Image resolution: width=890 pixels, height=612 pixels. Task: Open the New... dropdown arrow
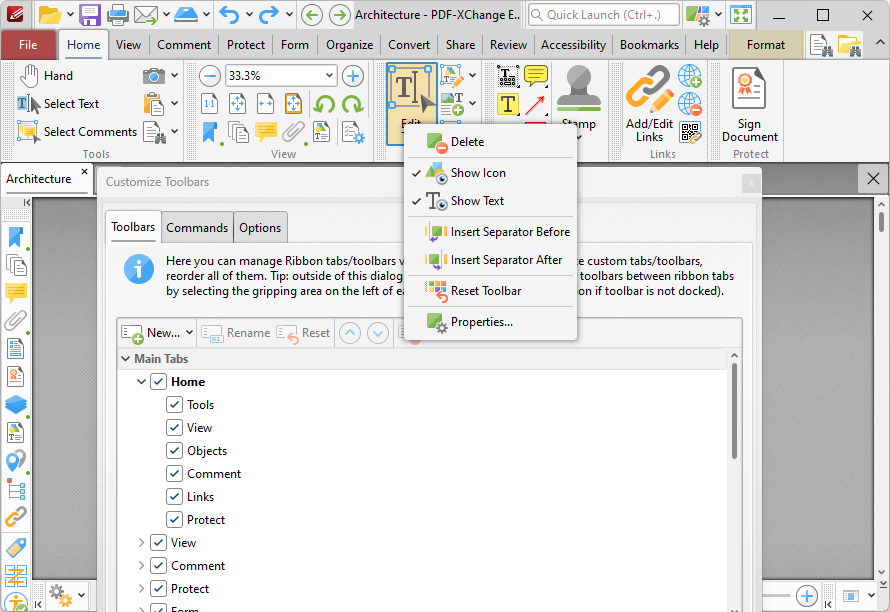(x=189, y=333)
